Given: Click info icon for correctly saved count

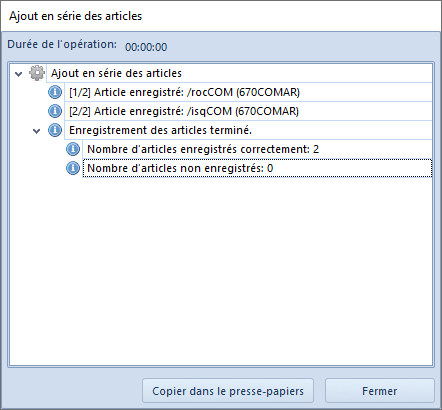Looking at the screenshot, I should point(73,149).
